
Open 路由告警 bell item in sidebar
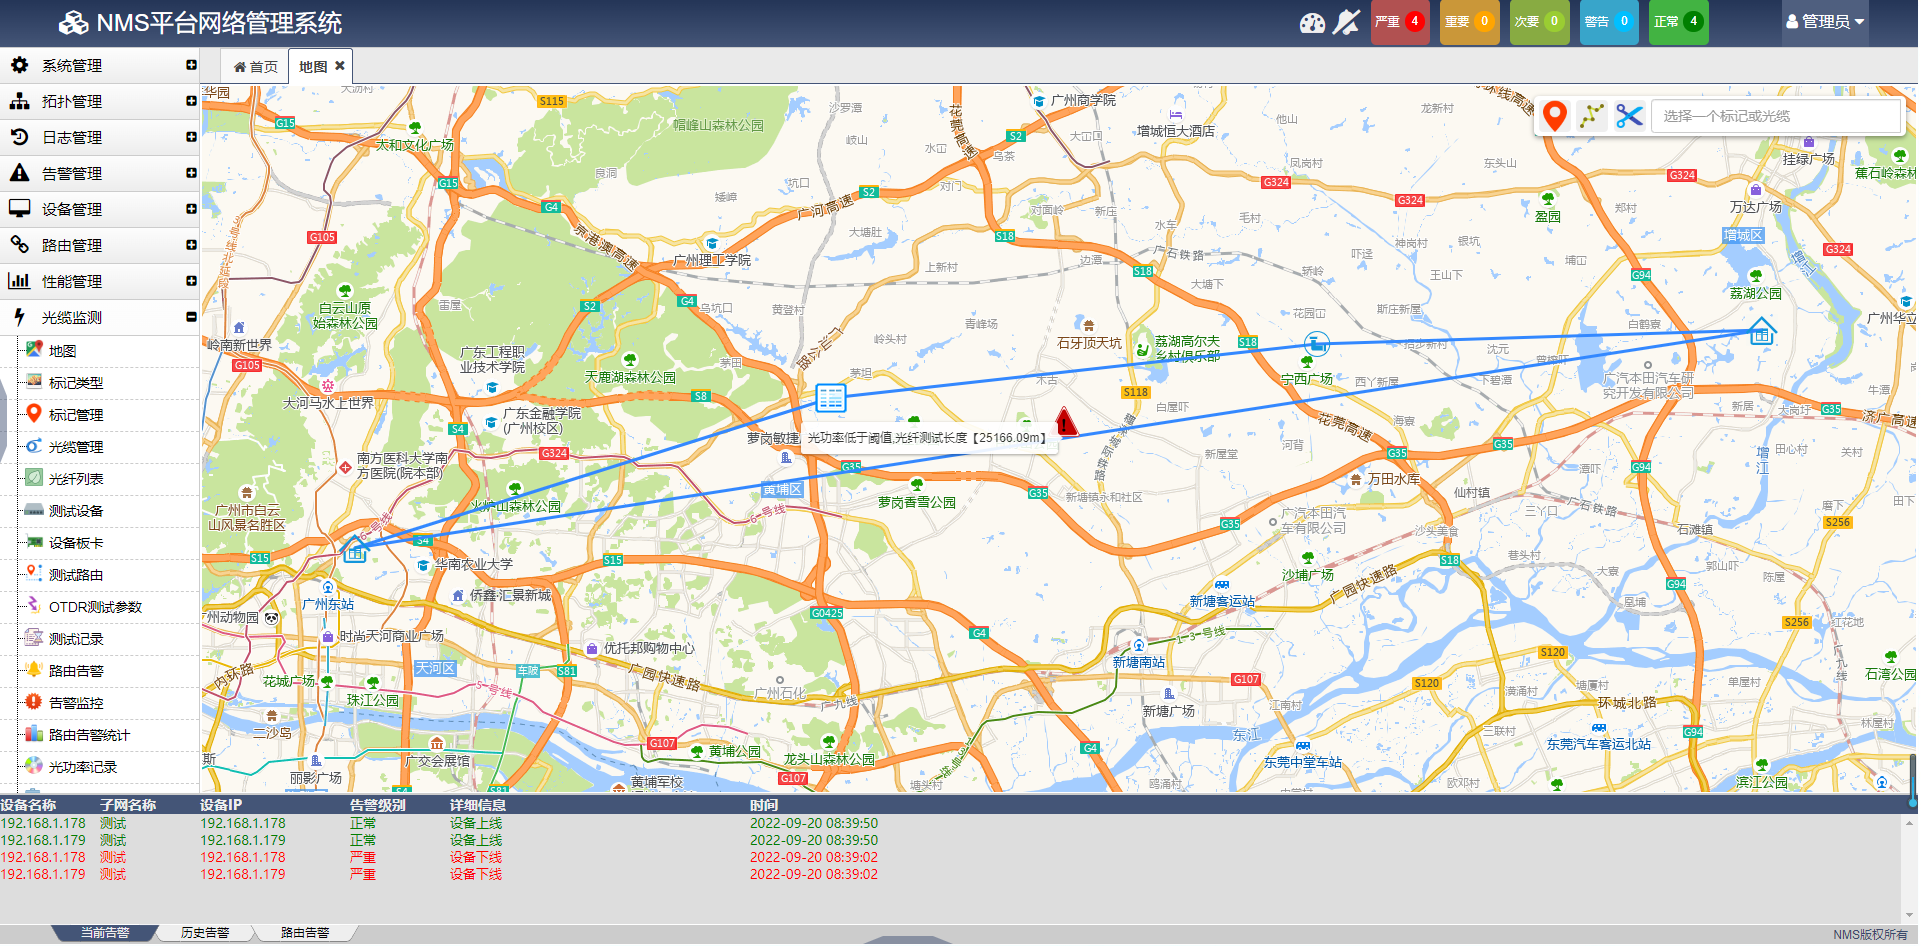click(x=76, y=671)
